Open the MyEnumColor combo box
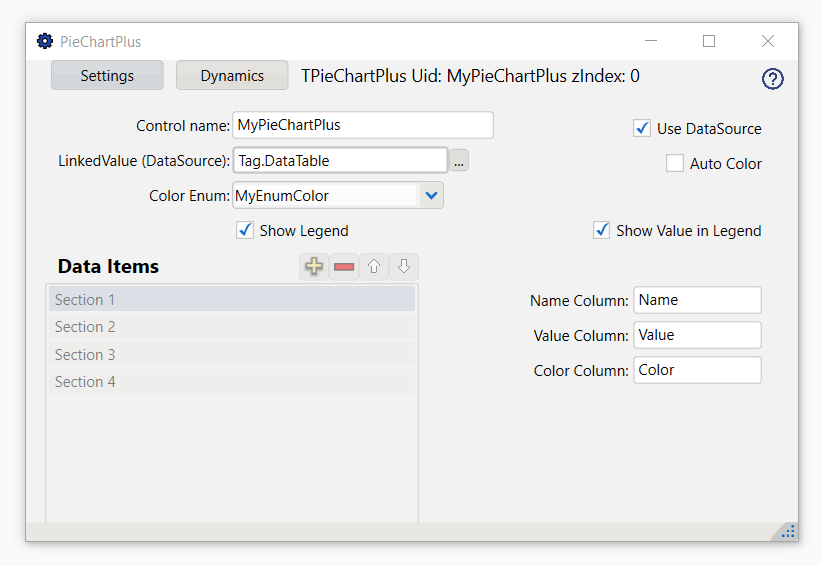 pyautogui.click(x=338, y=195)
